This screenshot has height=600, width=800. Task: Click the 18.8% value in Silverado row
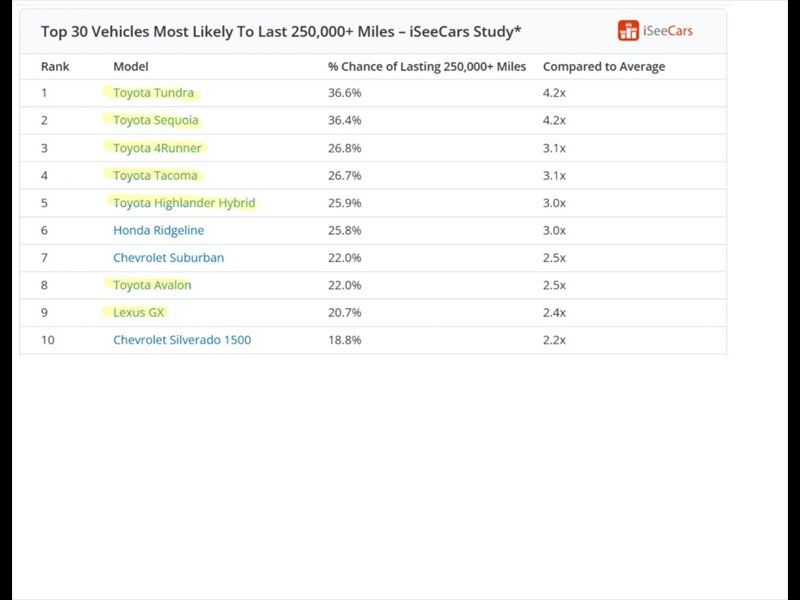coord(345,340)
